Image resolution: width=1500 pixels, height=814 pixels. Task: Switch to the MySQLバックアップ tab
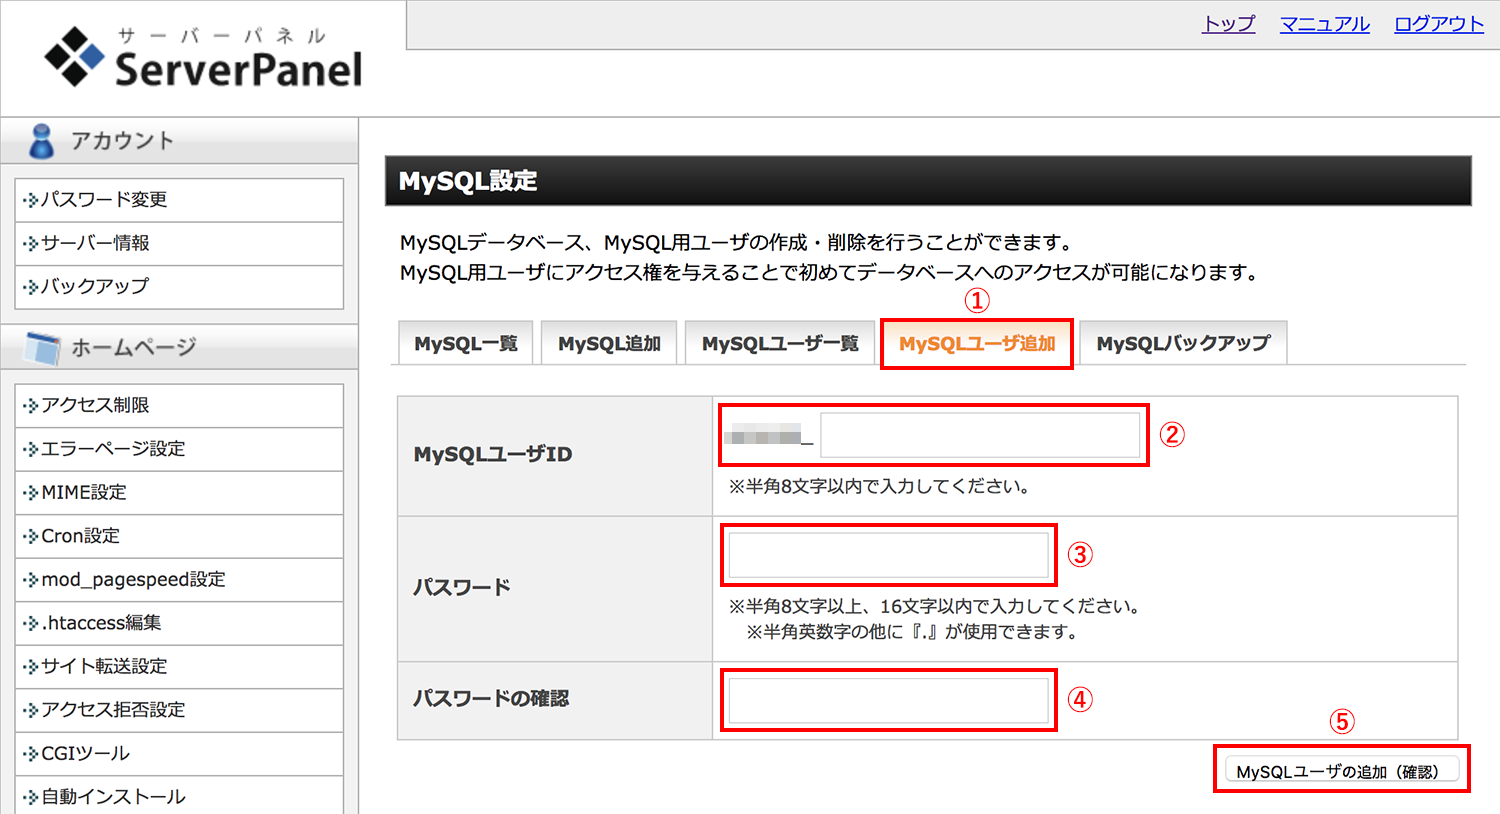1183,343
